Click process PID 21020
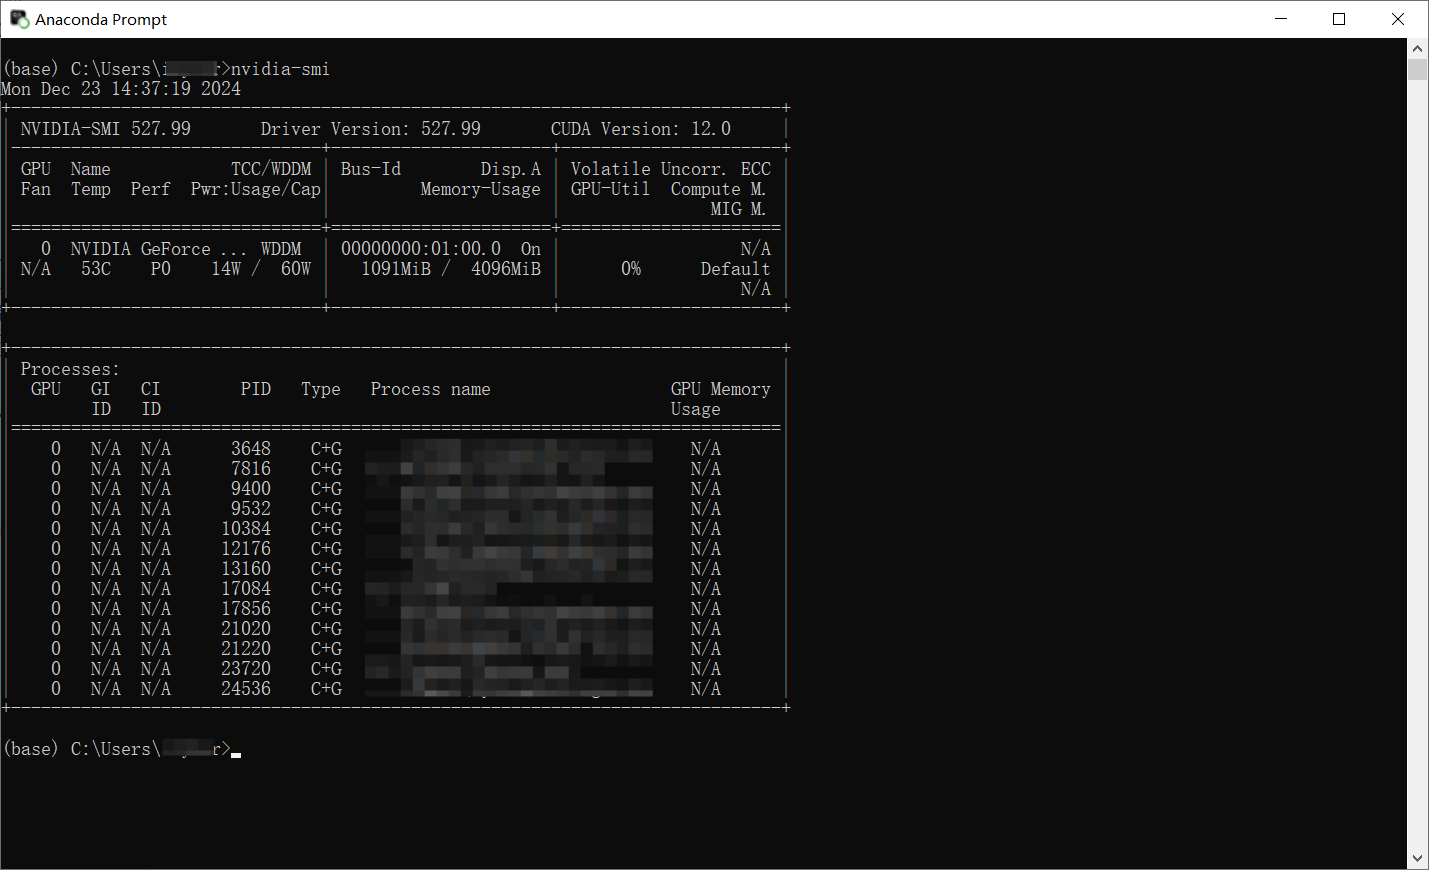 (x=246, y=629)
